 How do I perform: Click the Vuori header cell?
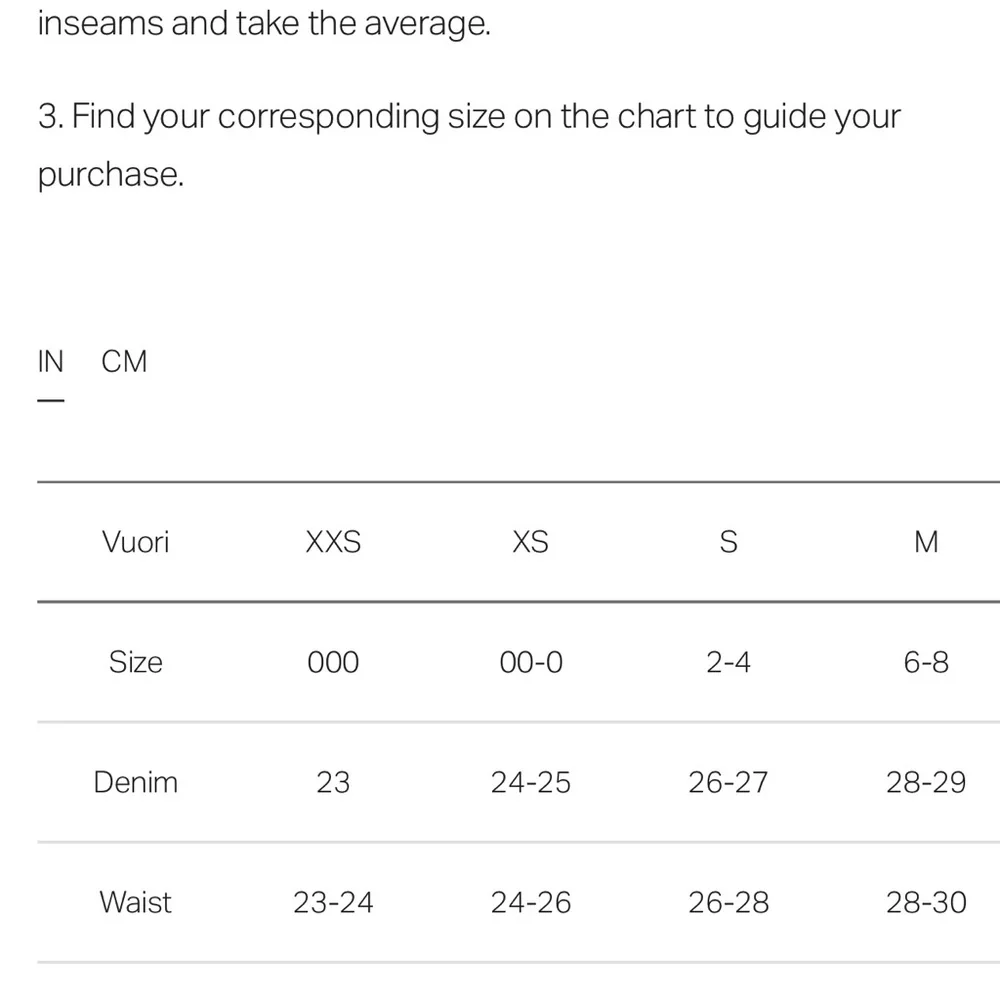[136, 542]
